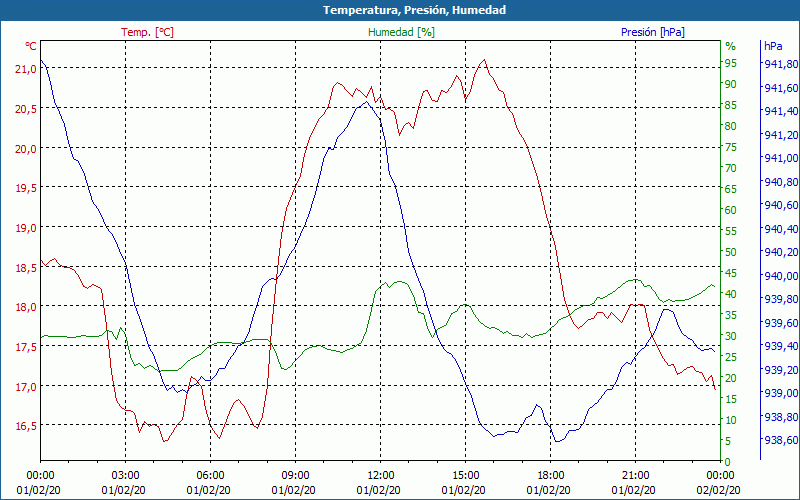Click the 16,5 temperature axis value

[26, 426]
